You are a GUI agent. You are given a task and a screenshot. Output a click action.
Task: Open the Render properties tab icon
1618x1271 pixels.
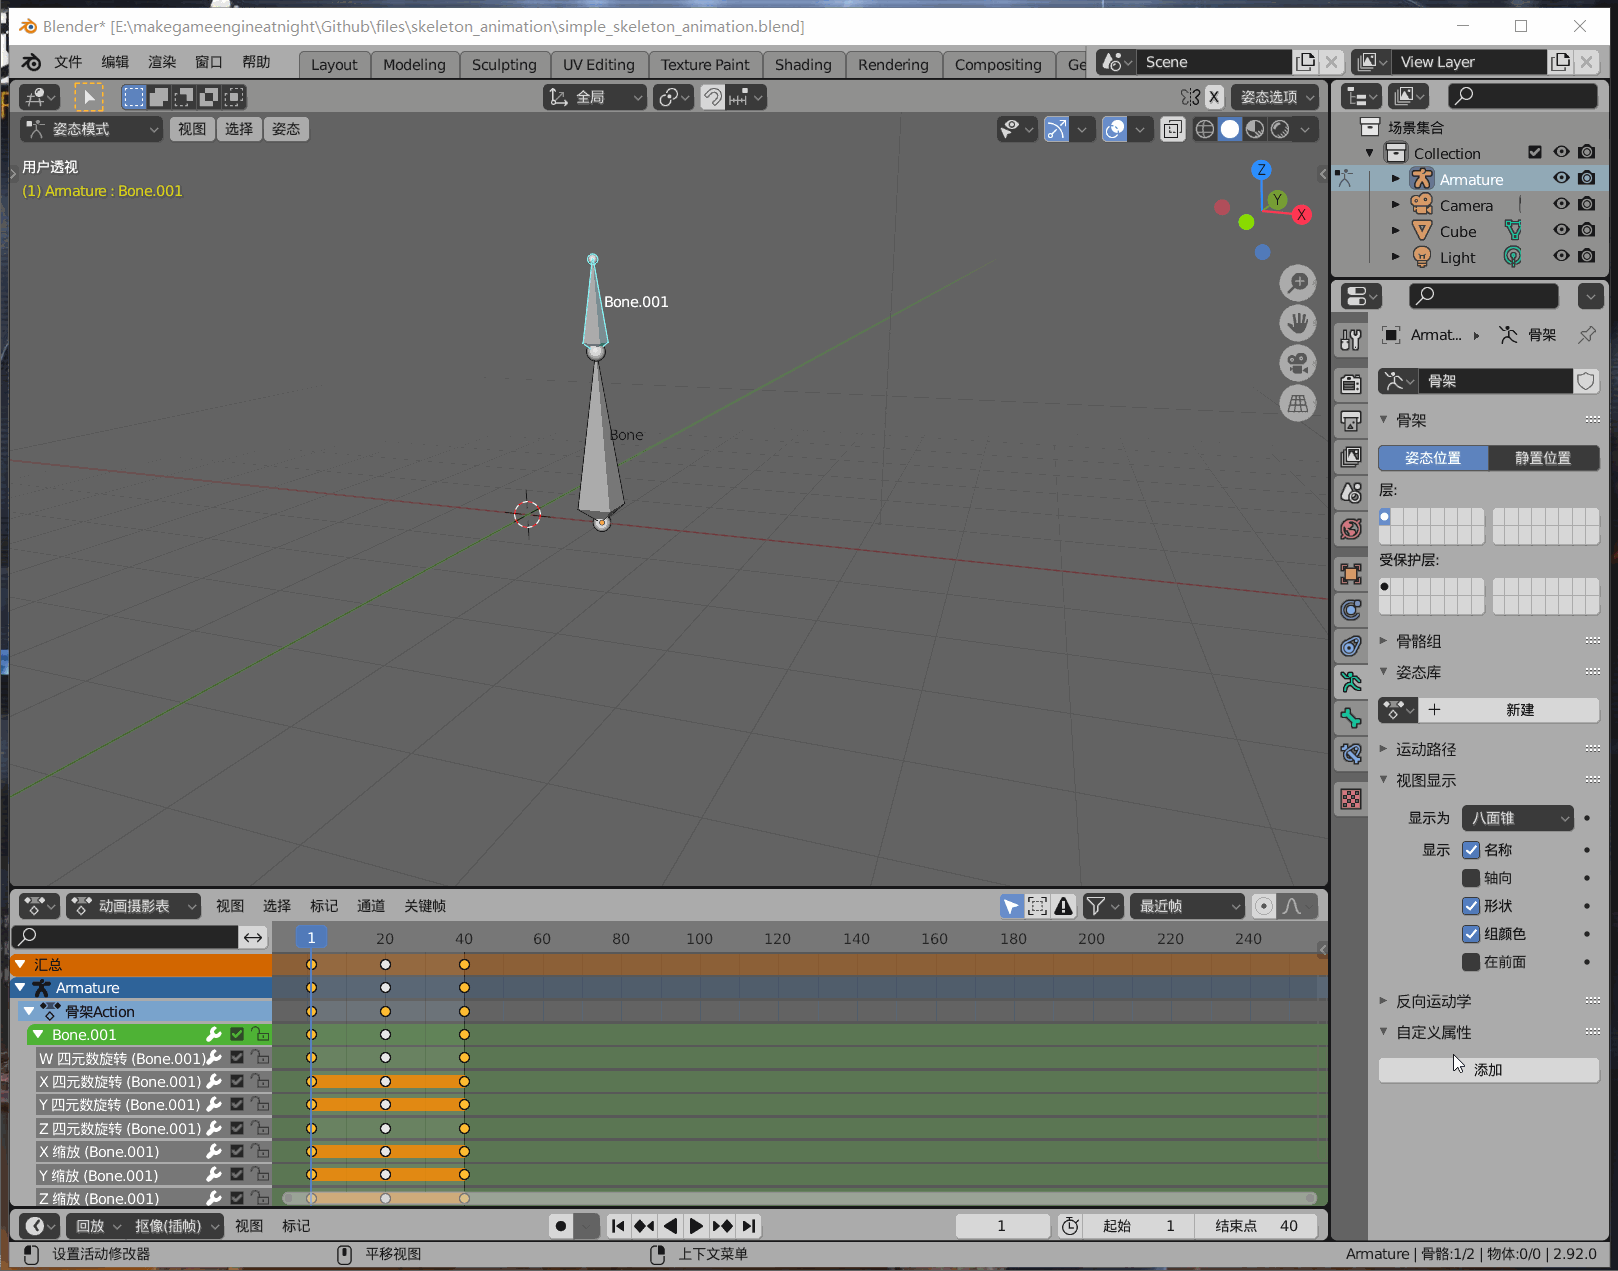[1351, 384]
